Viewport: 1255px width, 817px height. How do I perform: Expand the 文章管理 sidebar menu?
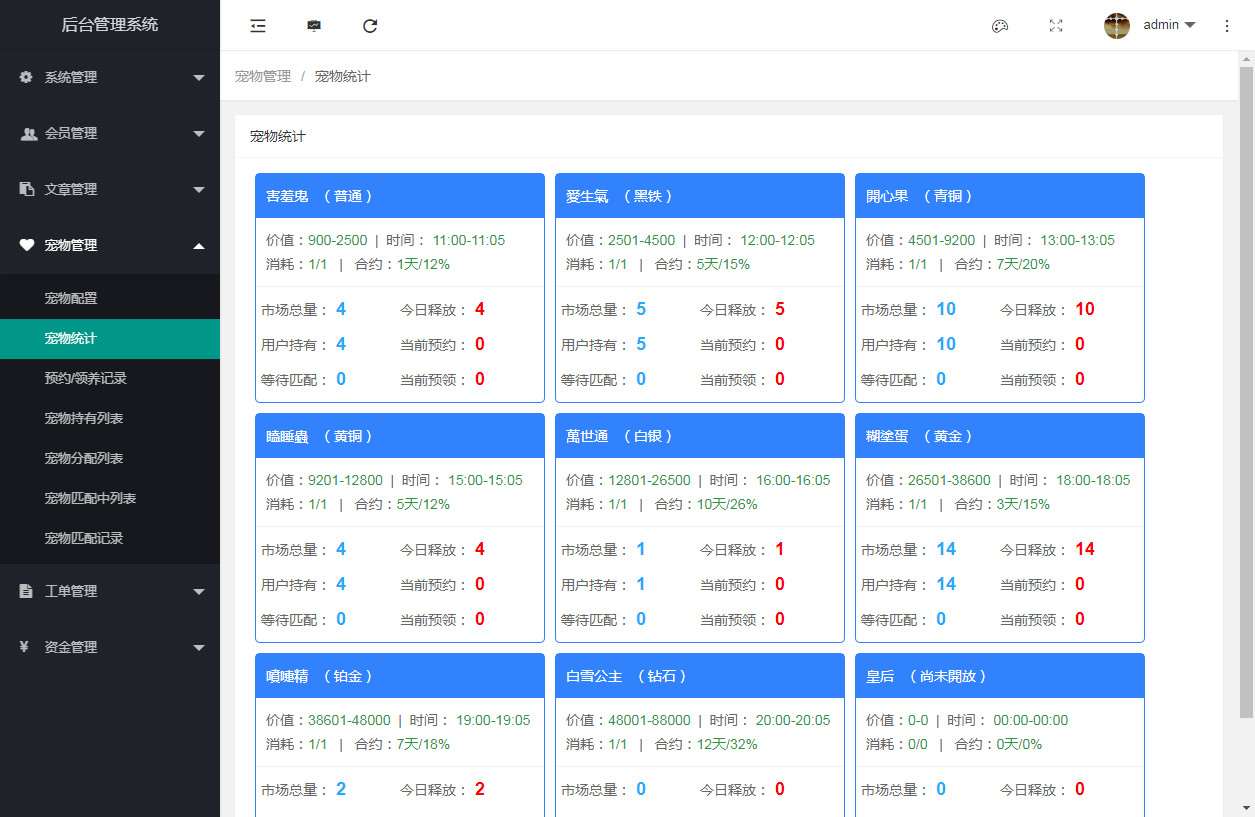(110, 189)
